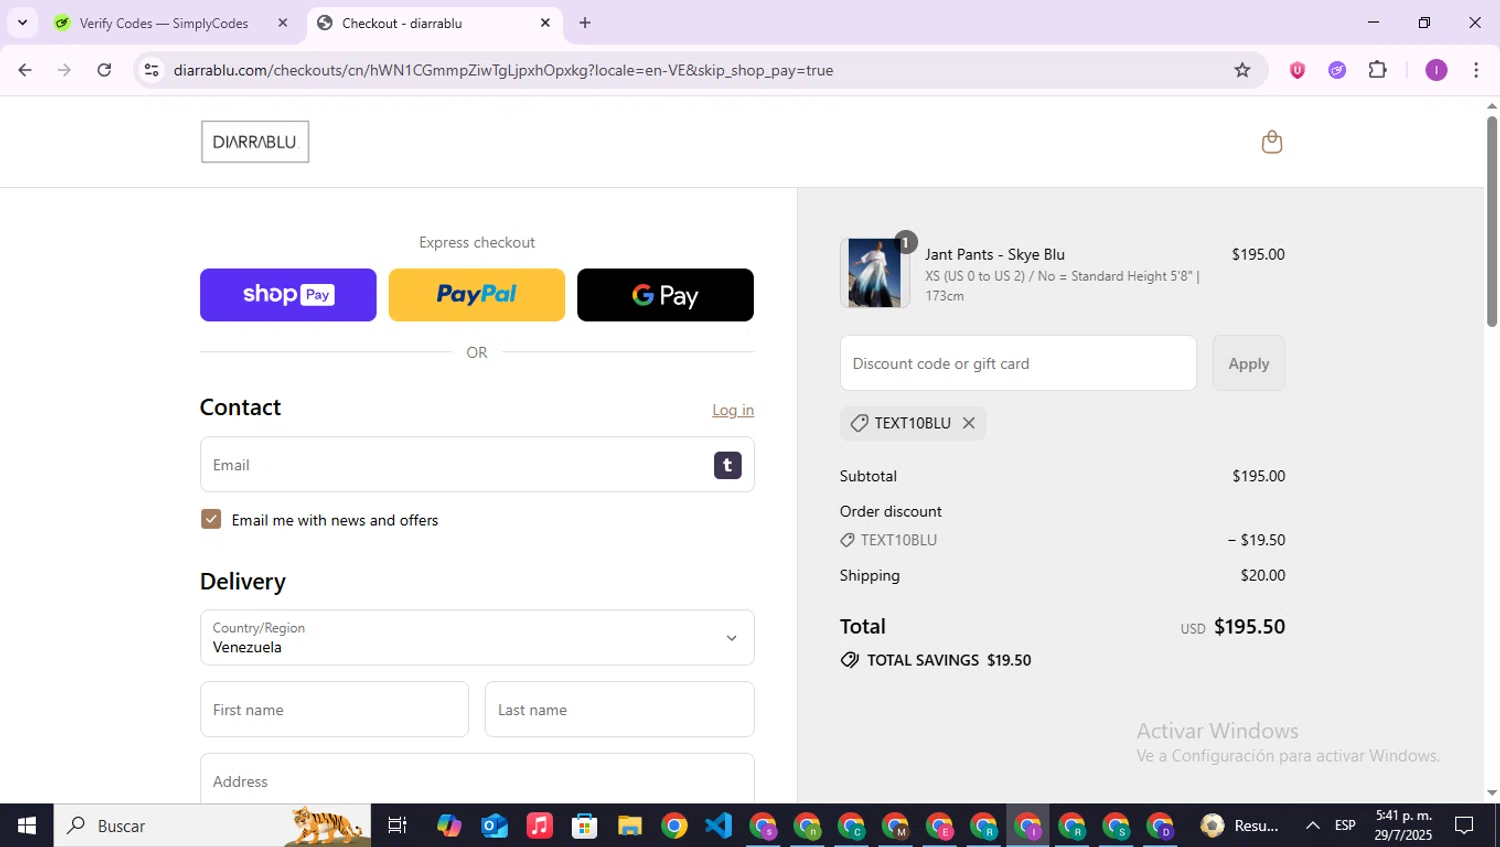This screenshot has width=1500, height=847.
Task: Click the ESP language indicator
Action: tap(1345, 825)
